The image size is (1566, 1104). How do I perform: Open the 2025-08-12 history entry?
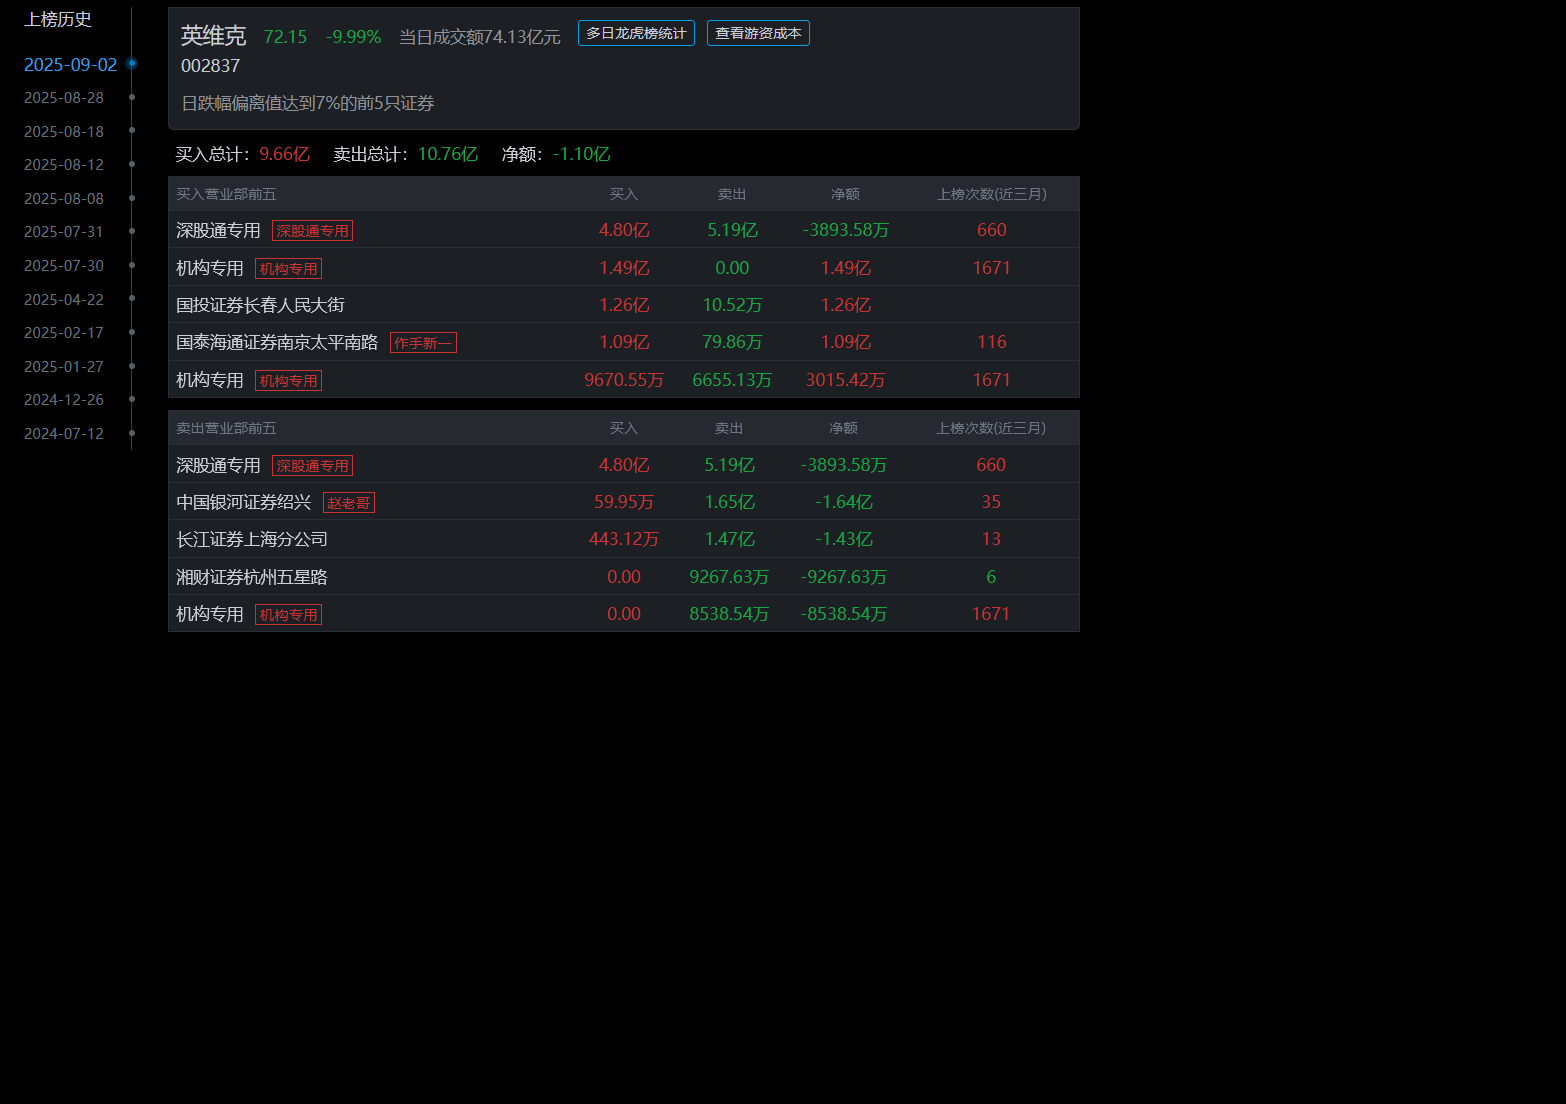click(64, 165)
